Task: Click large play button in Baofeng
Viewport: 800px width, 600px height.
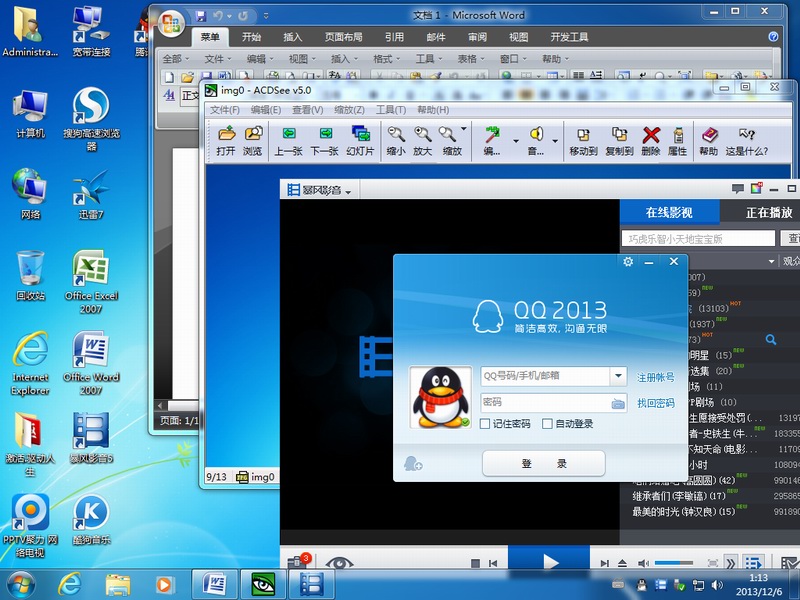Action: (x=549, y=561)
